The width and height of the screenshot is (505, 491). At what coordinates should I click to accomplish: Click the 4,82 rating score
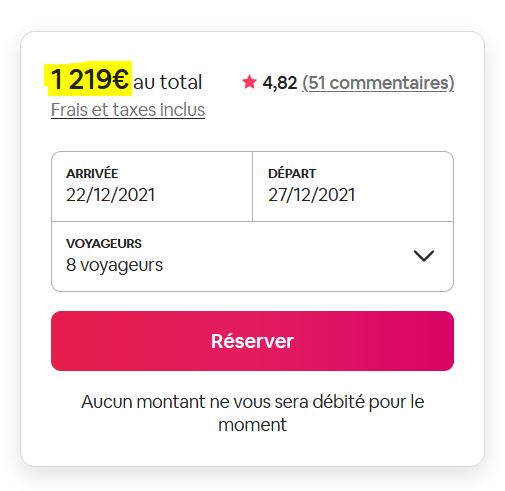(280, 83)
